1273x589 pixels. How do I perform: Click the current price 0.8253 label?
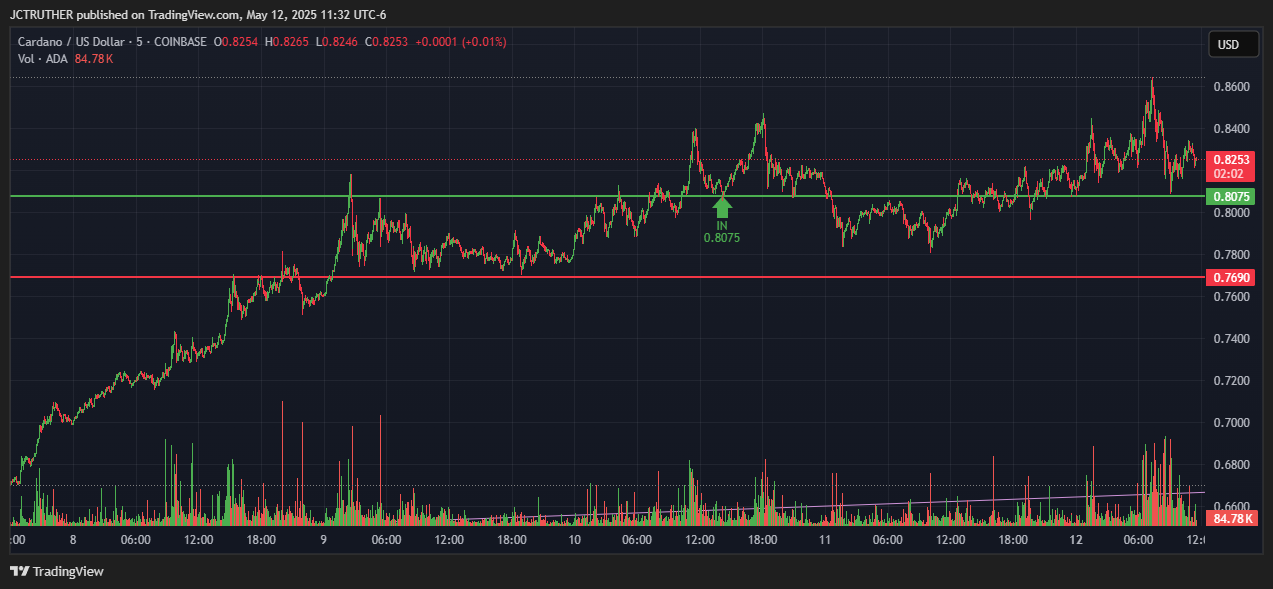pyautogui.click(x=1231, y=159)
